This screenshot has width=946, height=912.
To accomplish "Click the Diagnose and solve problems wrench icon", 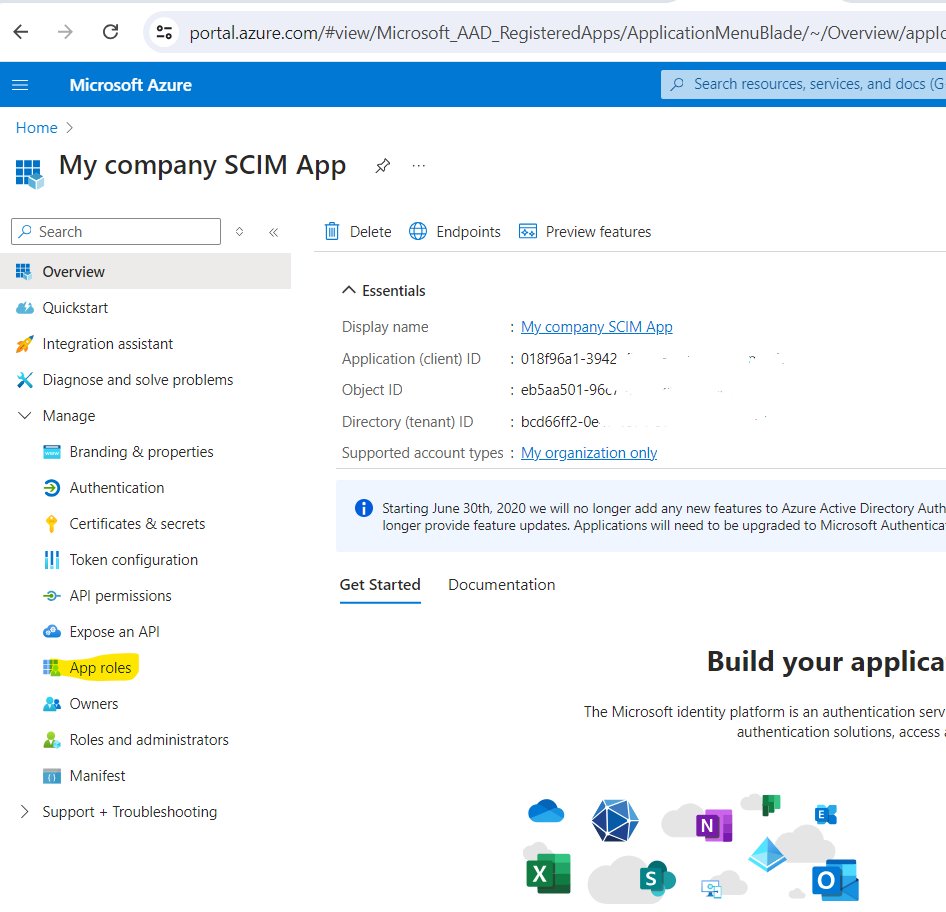I will (25, 380).
